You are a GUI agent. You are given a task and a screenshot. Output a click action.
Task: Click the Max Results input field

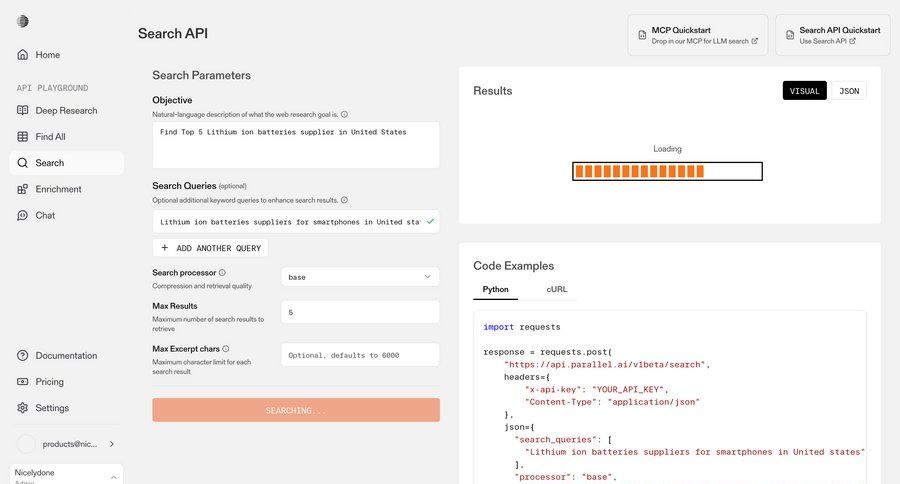[x=360, y=312]
